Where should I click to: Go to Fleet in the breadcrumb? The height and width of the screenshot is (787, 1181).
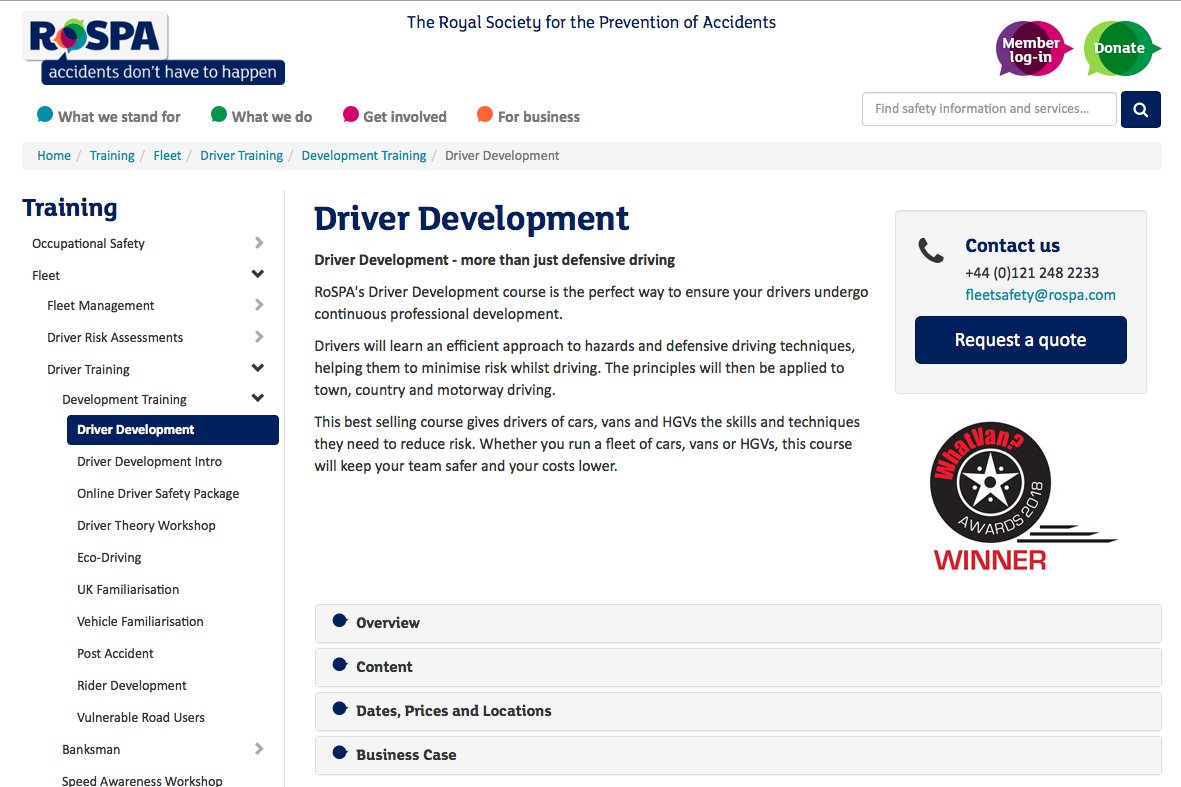(x=167, y=156)
